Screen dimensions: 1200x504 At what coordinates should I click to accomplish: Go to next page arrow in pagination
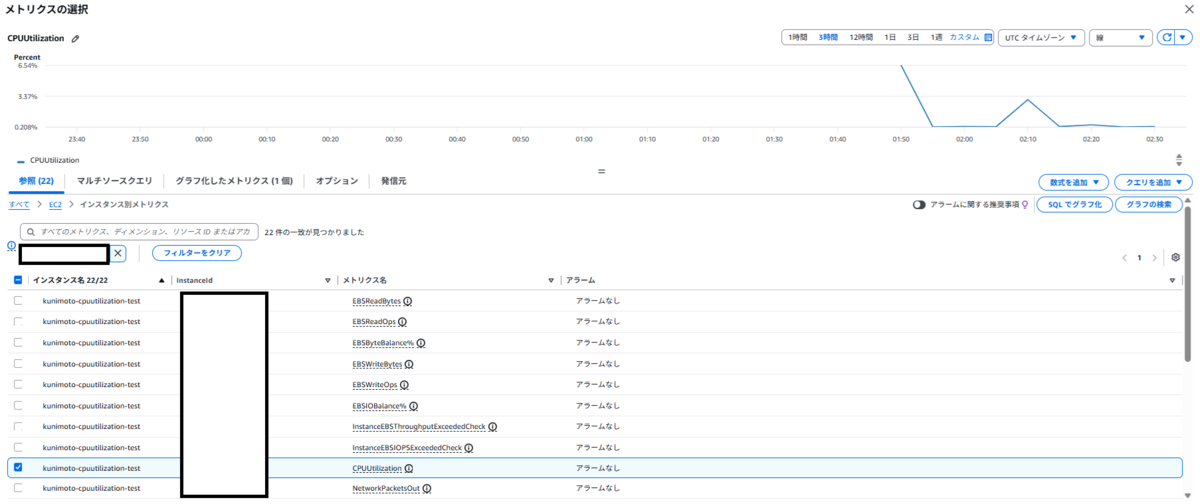point(1154,257)
